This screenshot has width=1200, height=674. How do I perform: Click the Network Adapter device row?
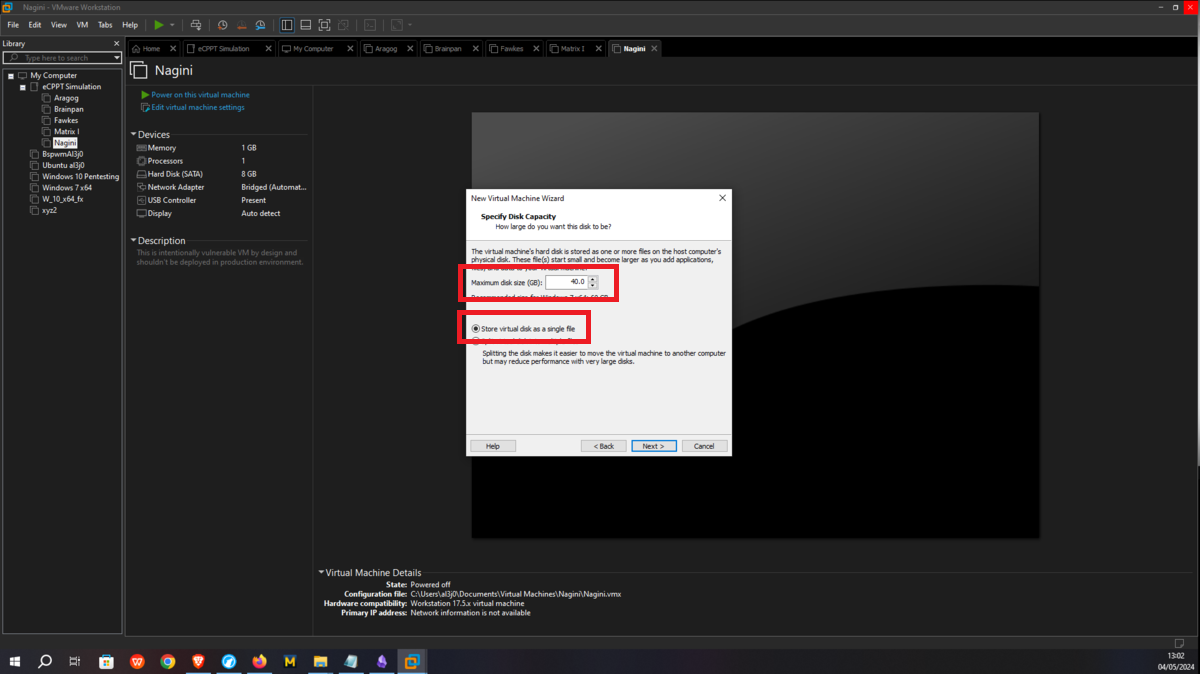click(x=220, y=187)
